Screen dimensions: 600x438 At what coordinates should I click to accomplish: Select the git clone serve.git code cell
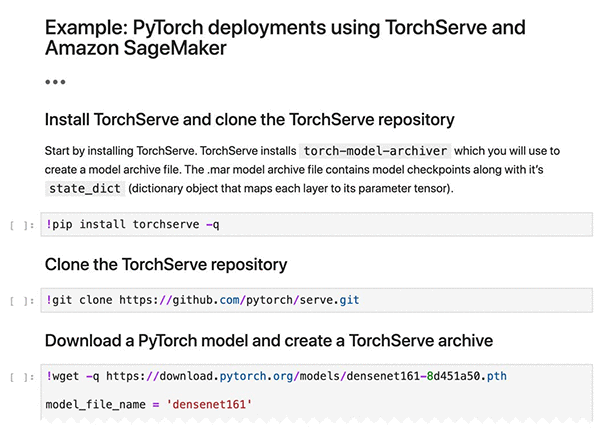tap(316, 300)
